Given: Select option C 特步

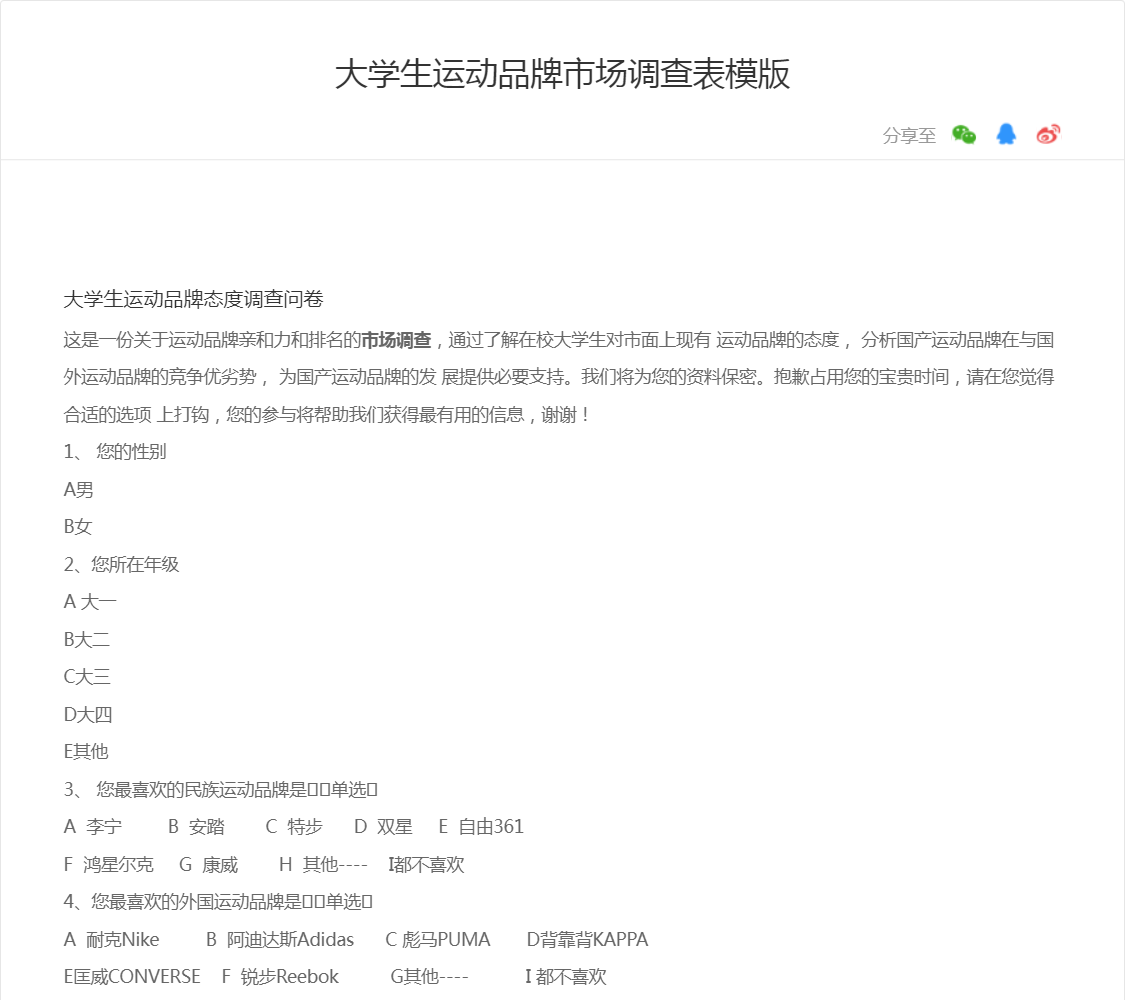Looking at the screenshot, I should [294, 827].
